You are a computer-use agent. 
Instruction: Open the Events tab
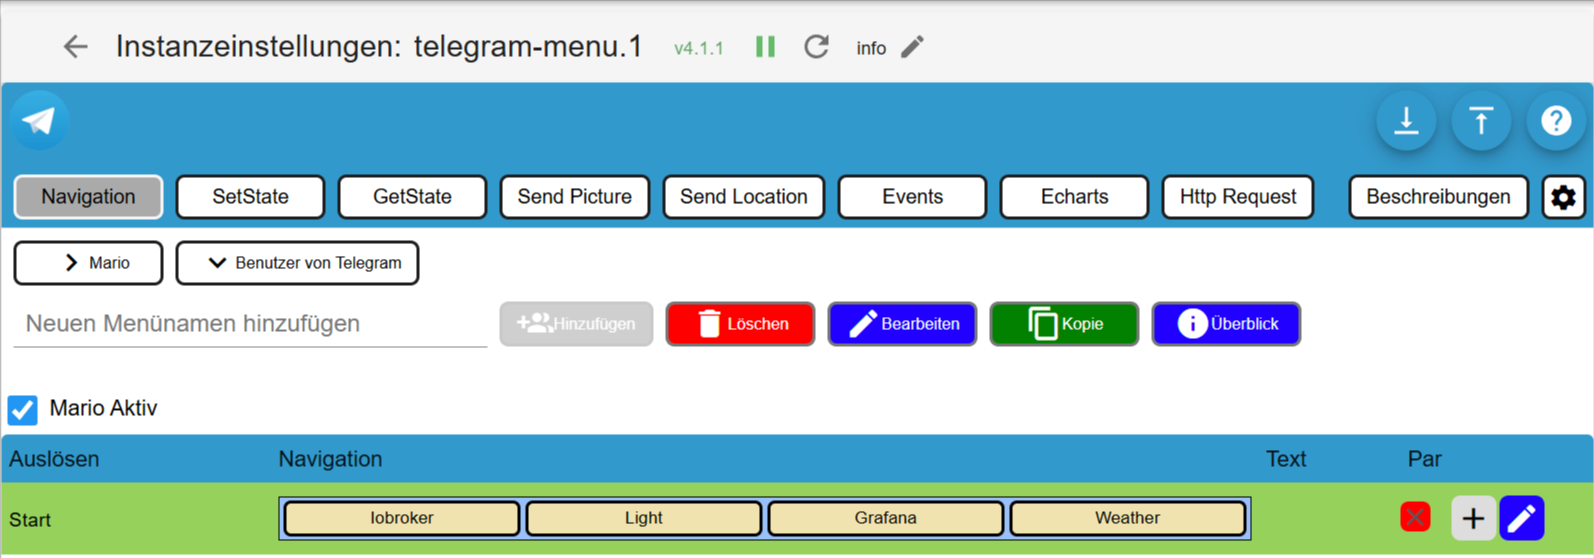[912, 197]
